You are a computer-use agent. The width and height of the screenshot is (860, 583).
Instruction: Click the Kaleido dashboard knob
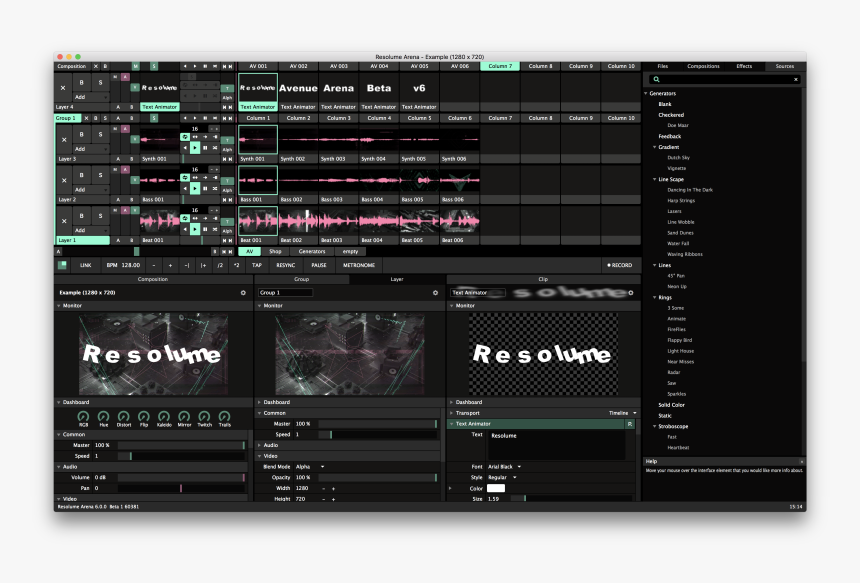click(164, 417)
